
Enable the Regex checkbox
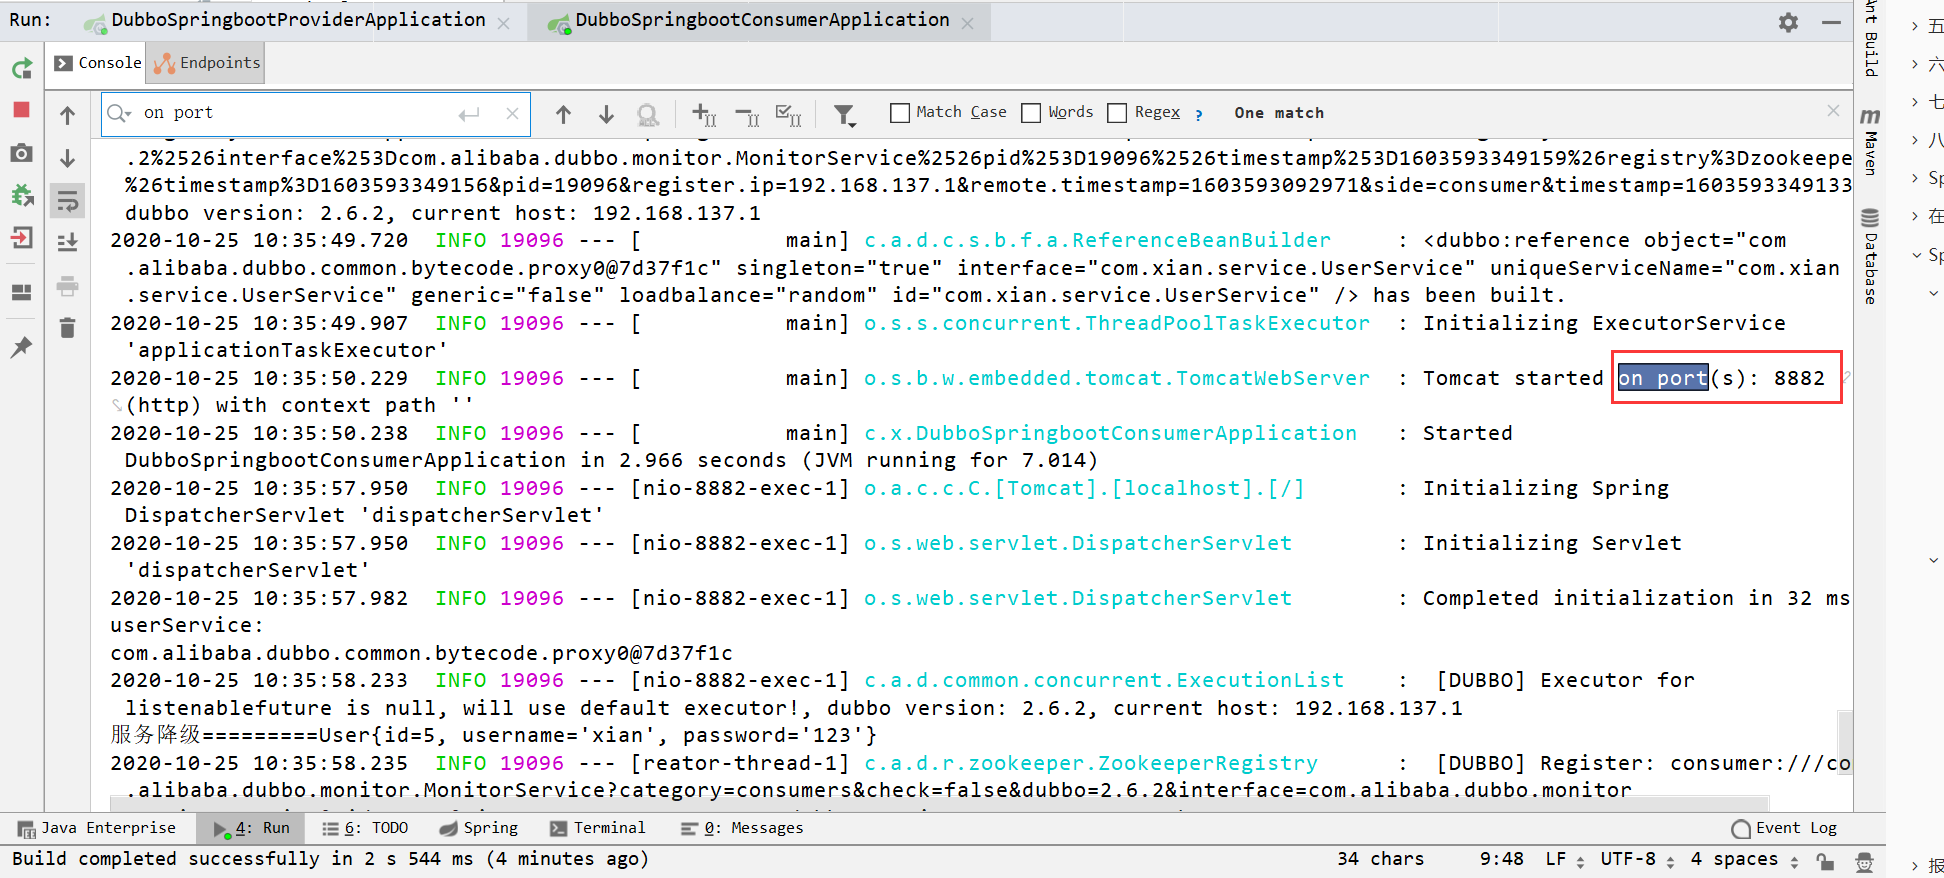pyautogui.click(x=1117, y=113)
